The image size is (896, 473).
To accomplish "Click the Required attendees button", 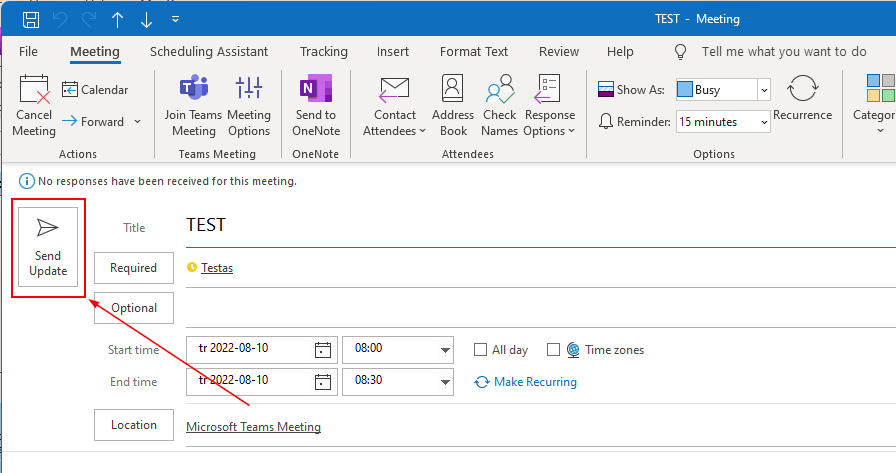I will [133, 268].
